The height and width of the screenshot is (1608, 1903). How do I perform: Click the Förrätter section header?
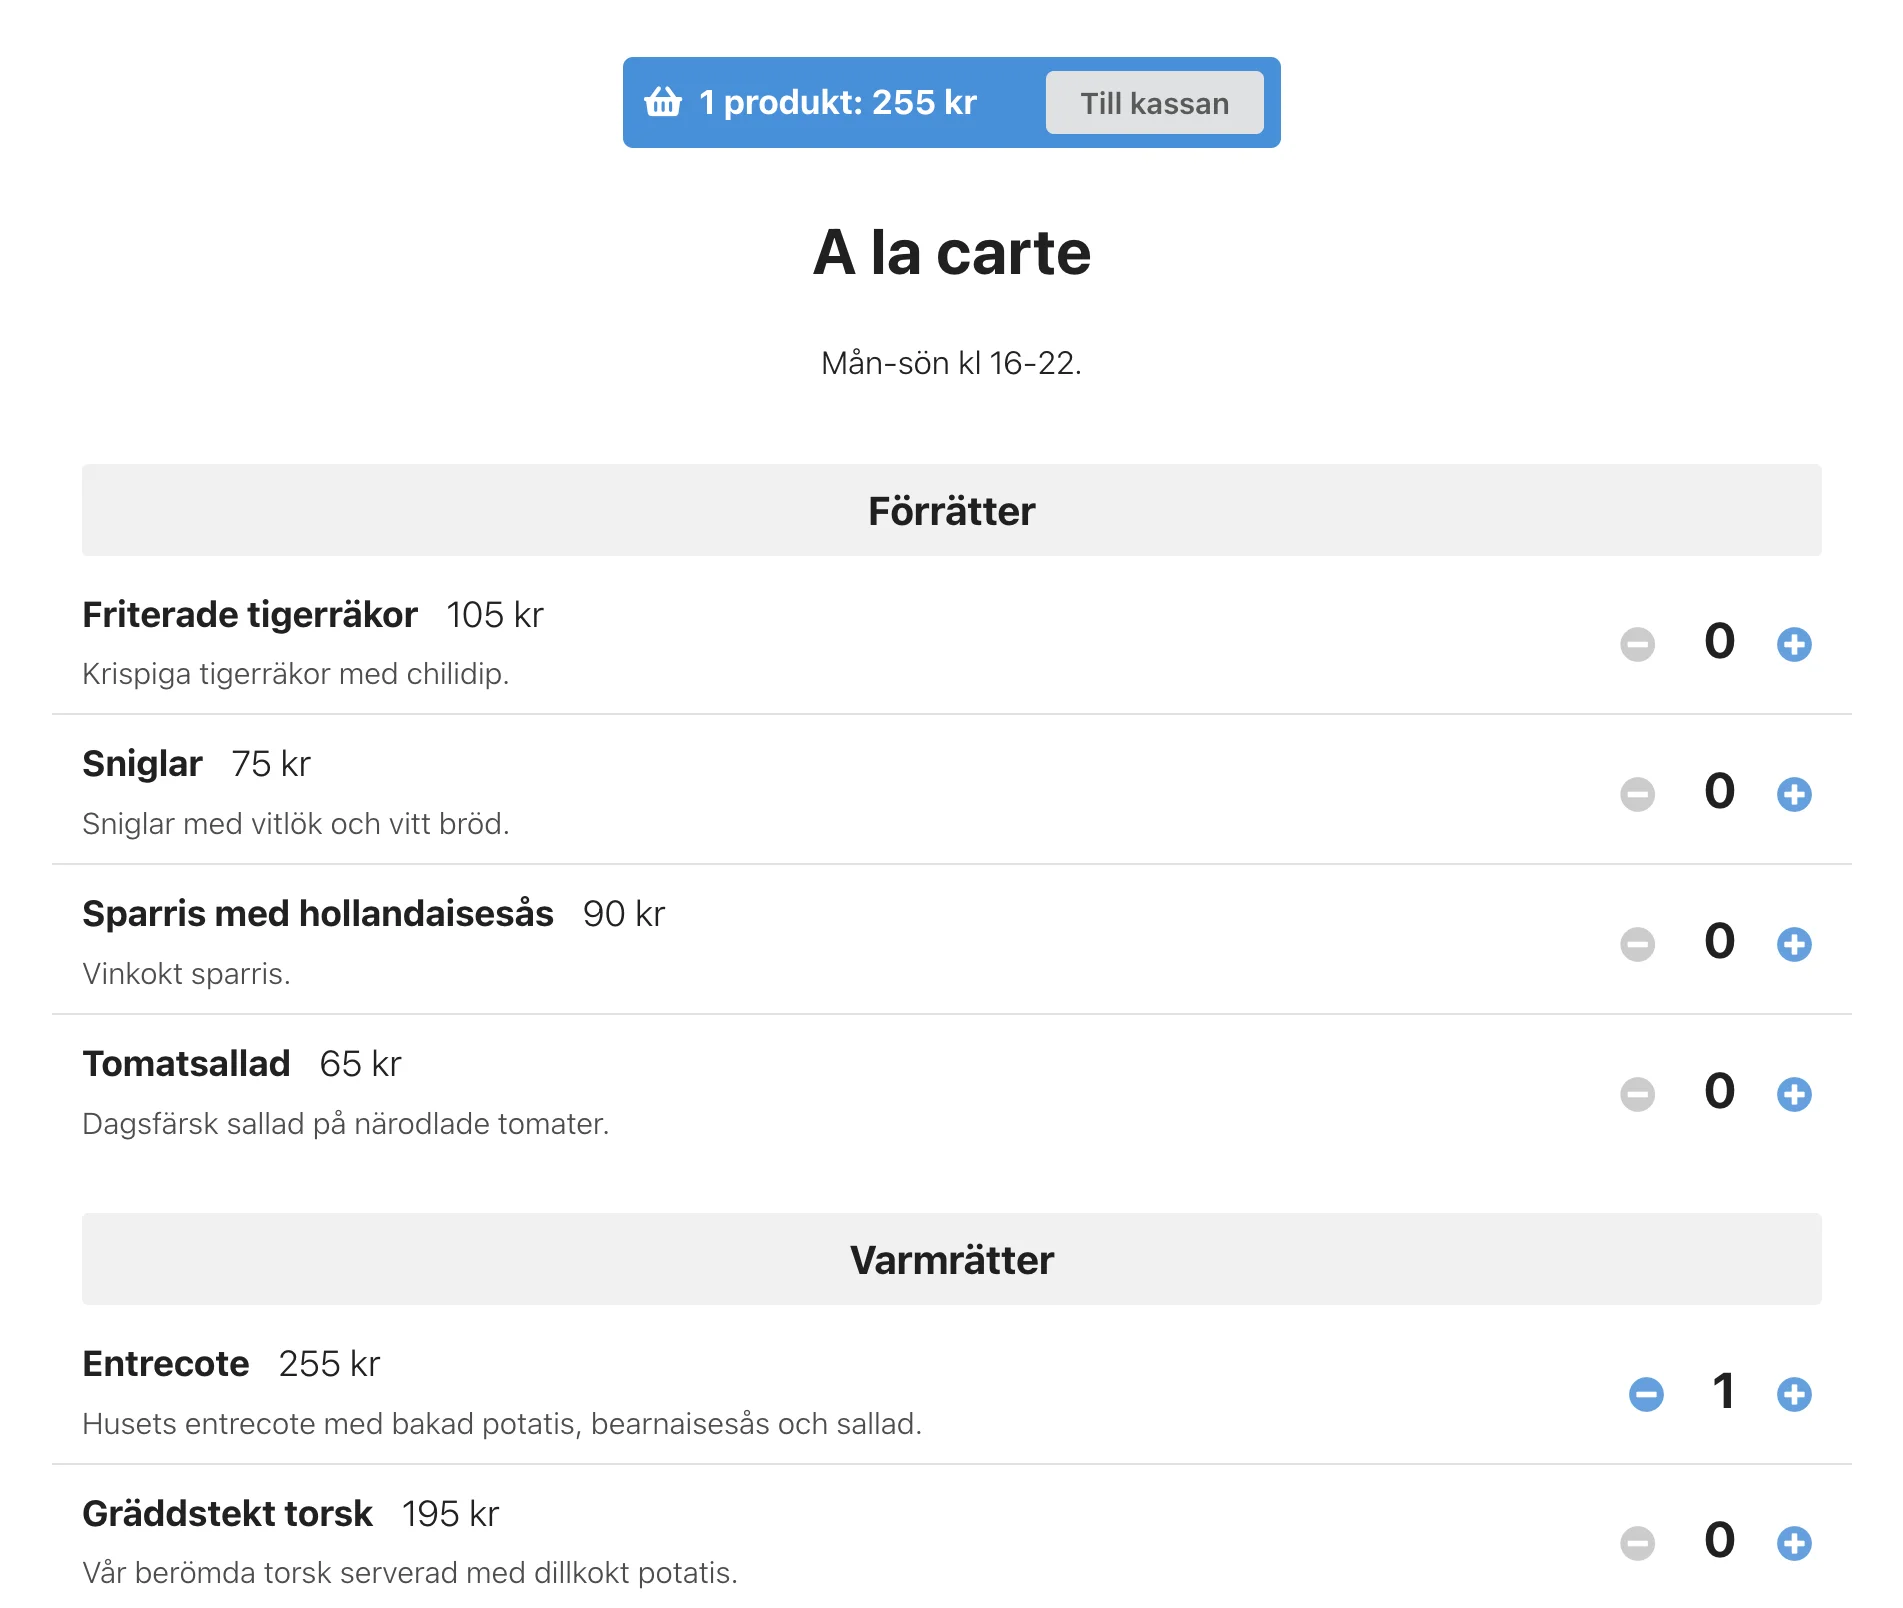pos(951,510)
